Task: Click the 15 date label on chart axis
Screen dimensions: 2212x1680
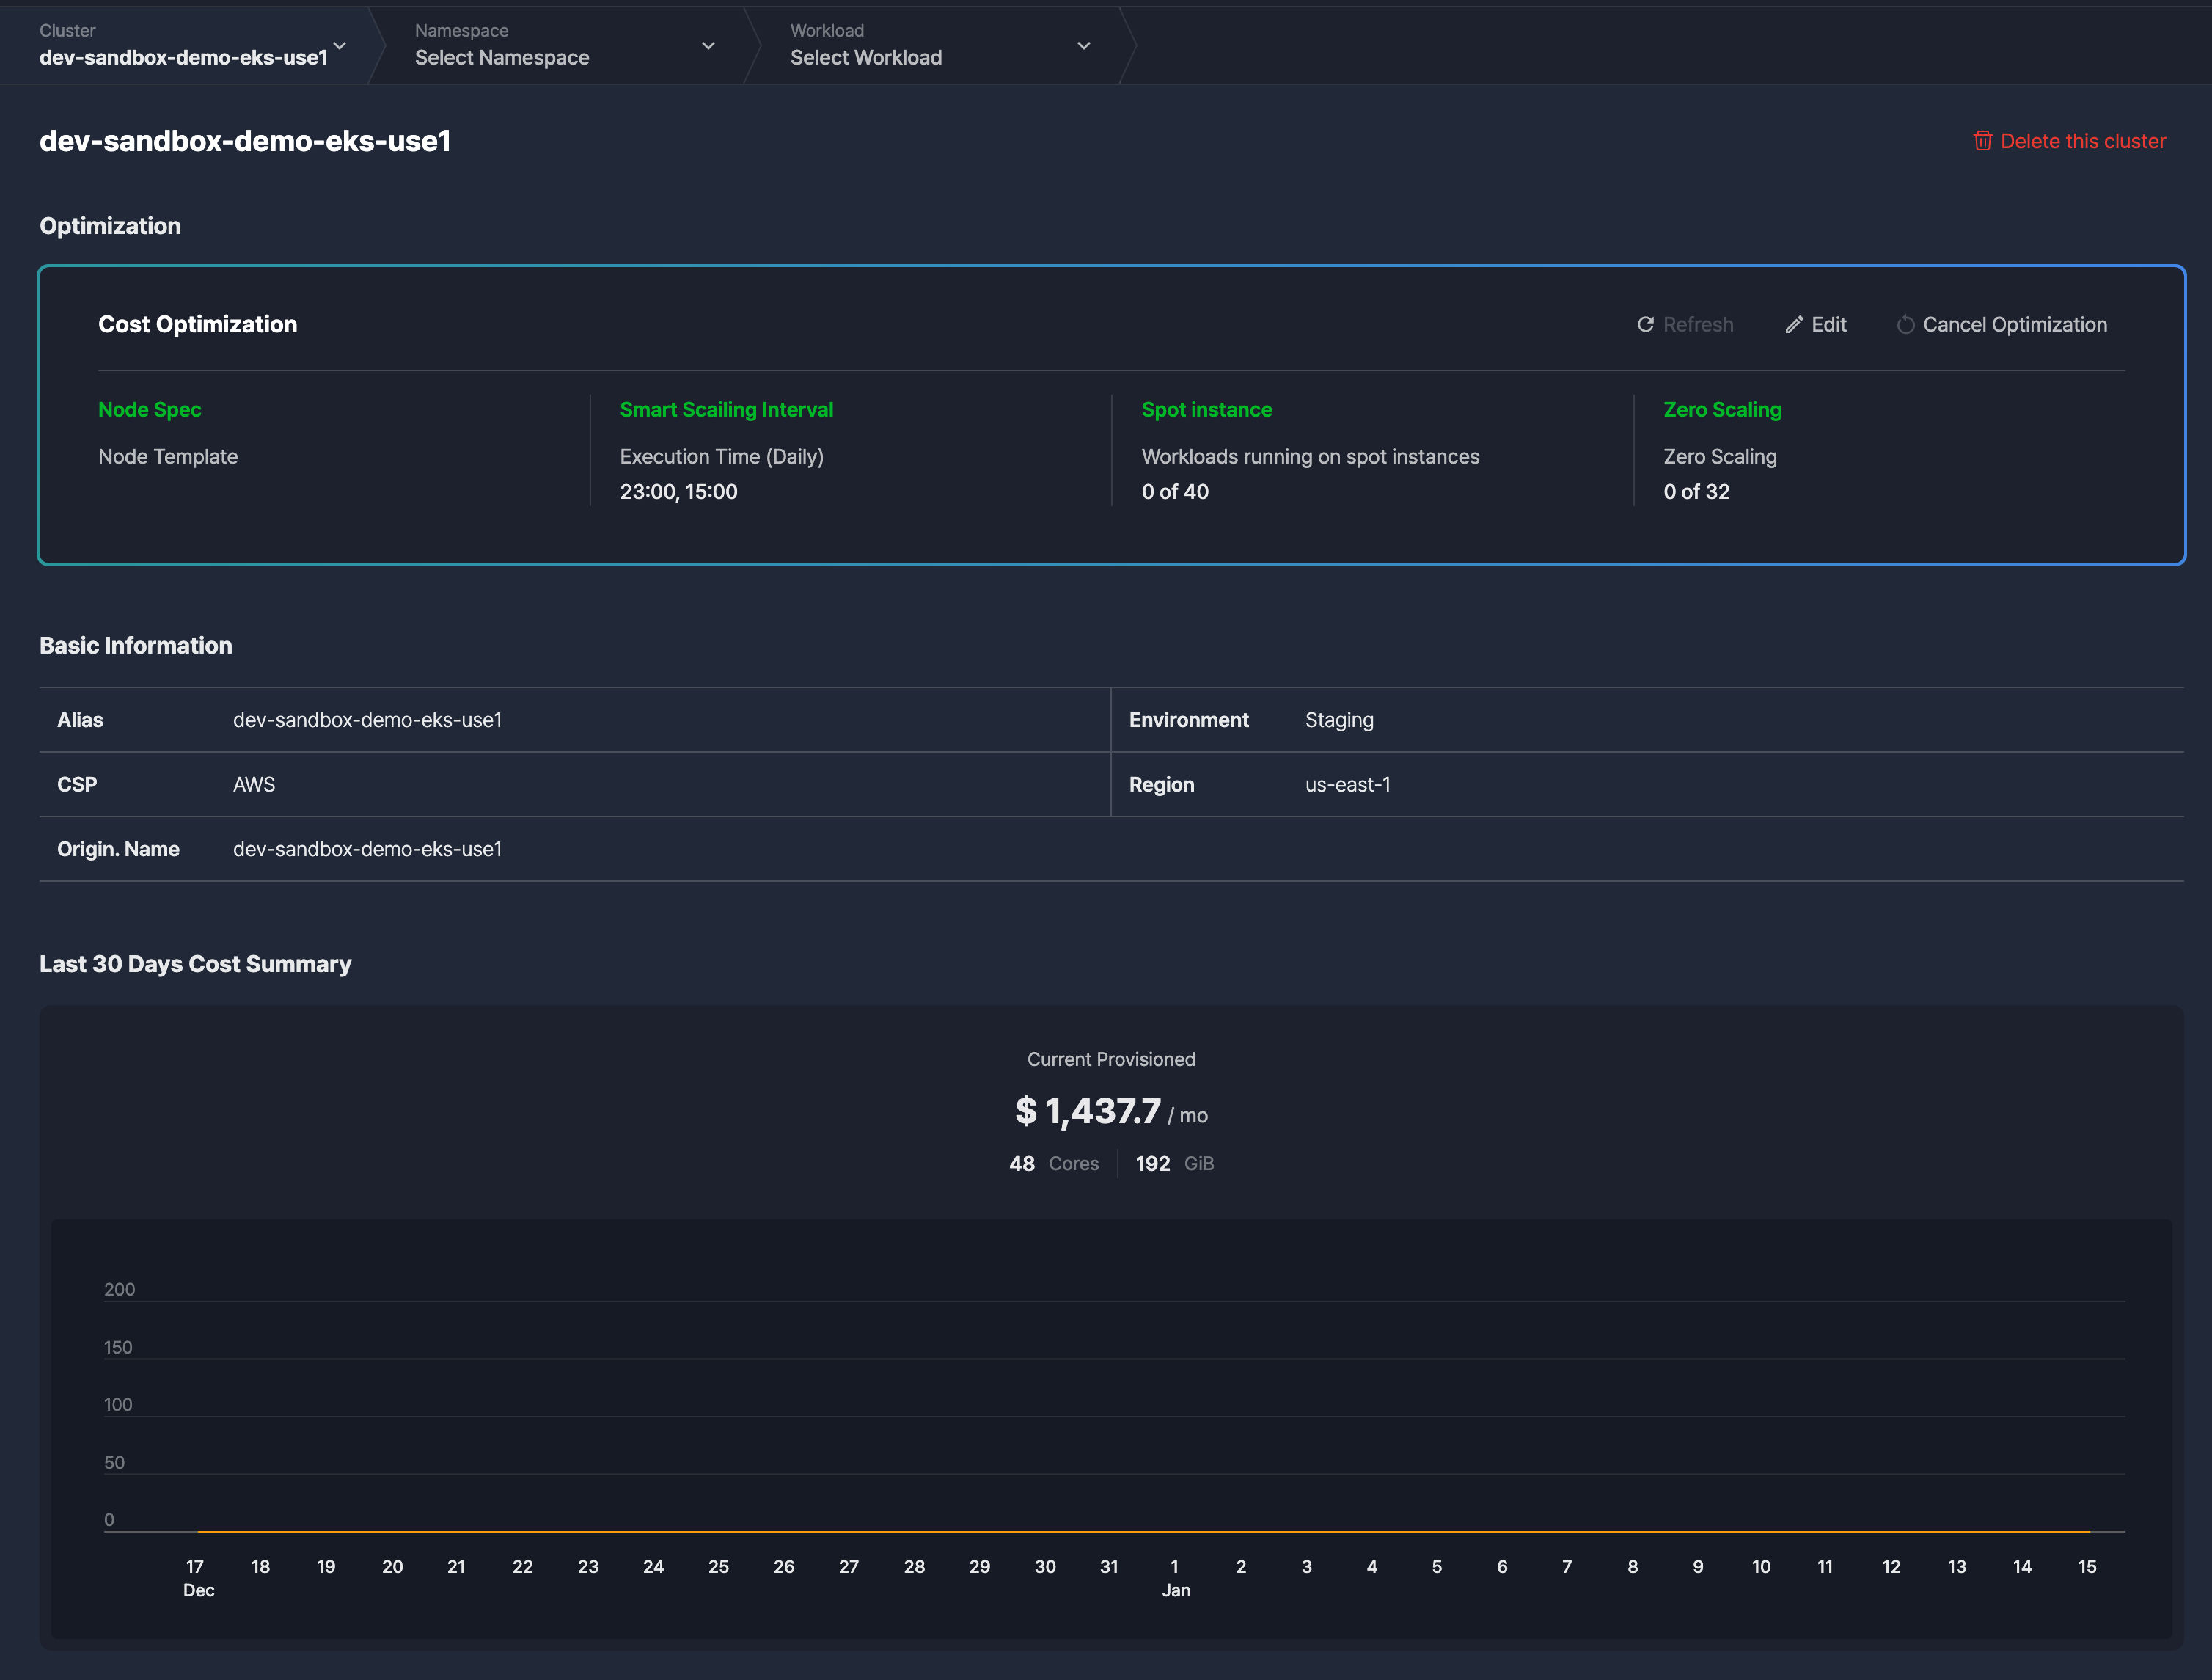Action: point(2087,1567)
